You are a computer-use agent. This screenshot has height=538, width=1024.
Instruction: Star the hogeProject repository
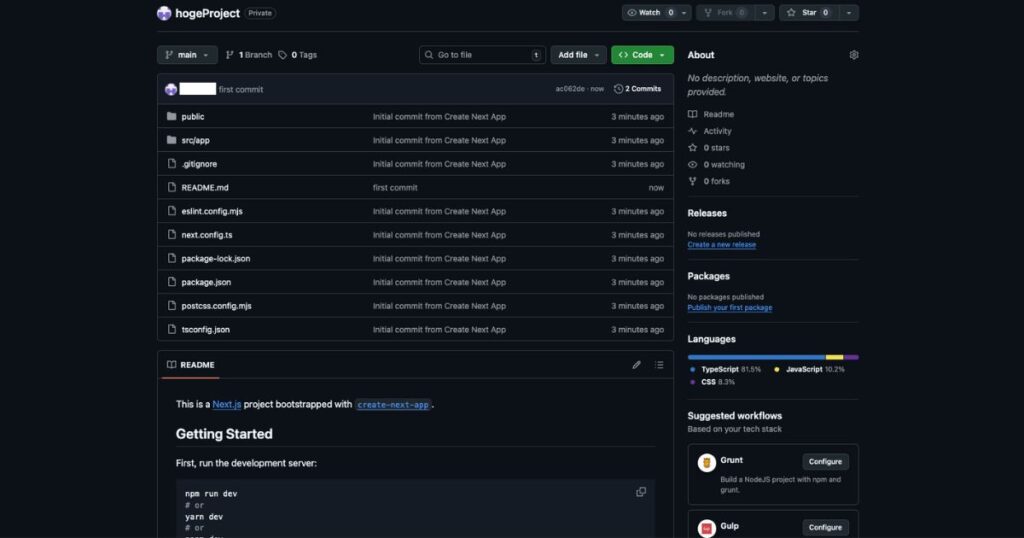[x=808, y=12]
